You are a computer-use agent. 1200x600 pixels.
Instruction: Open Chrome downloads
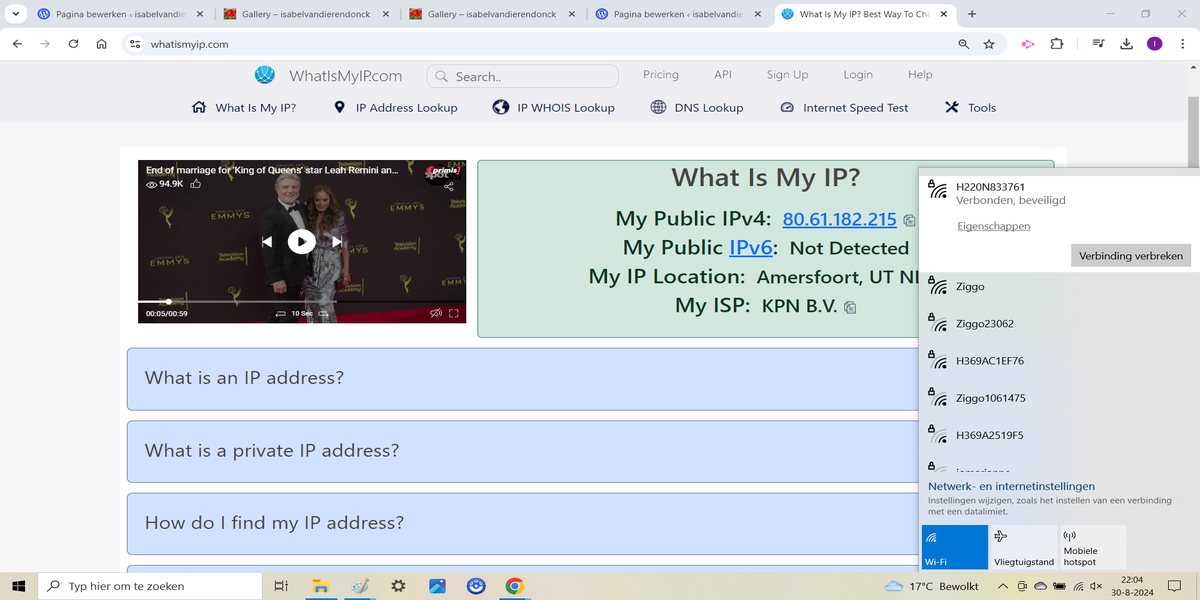tap(1126, 44)
